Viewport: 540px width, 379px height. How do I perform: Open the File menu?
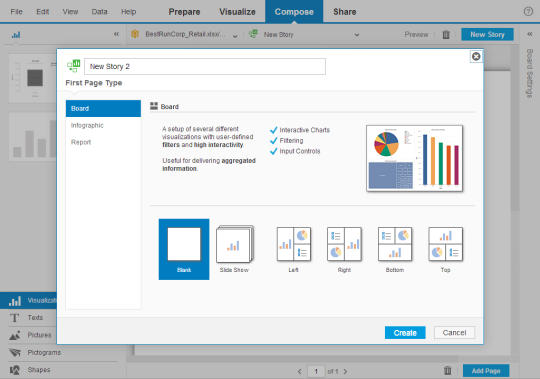(17, 12)
